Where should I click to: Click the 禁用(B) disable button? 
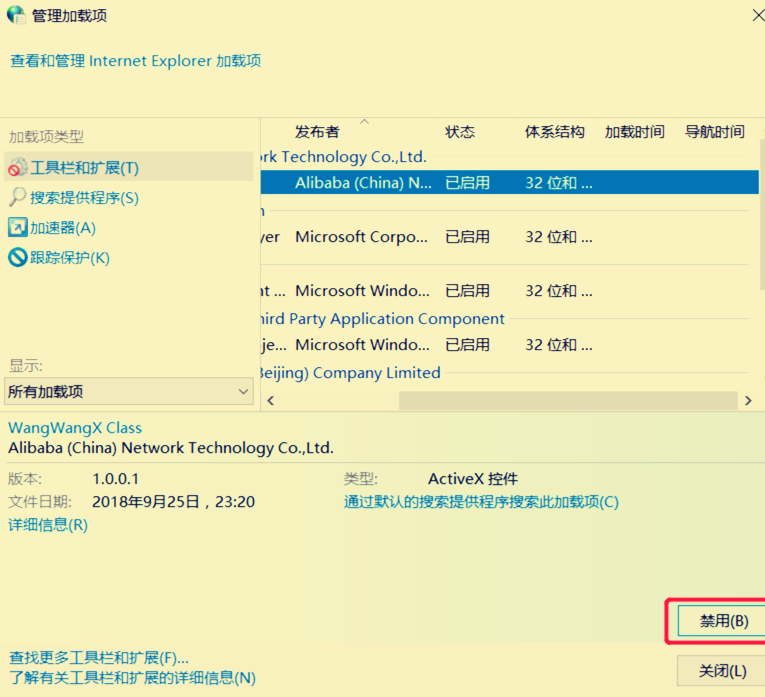point(723,621)
